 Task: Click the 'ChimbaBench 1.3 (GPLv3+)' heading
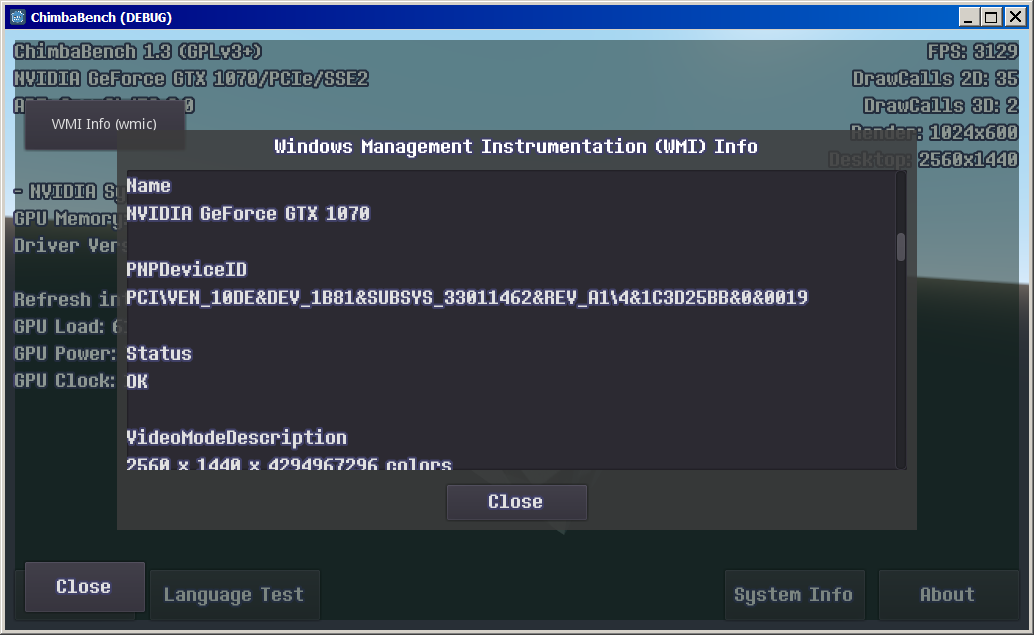click(x=138, y=51)
